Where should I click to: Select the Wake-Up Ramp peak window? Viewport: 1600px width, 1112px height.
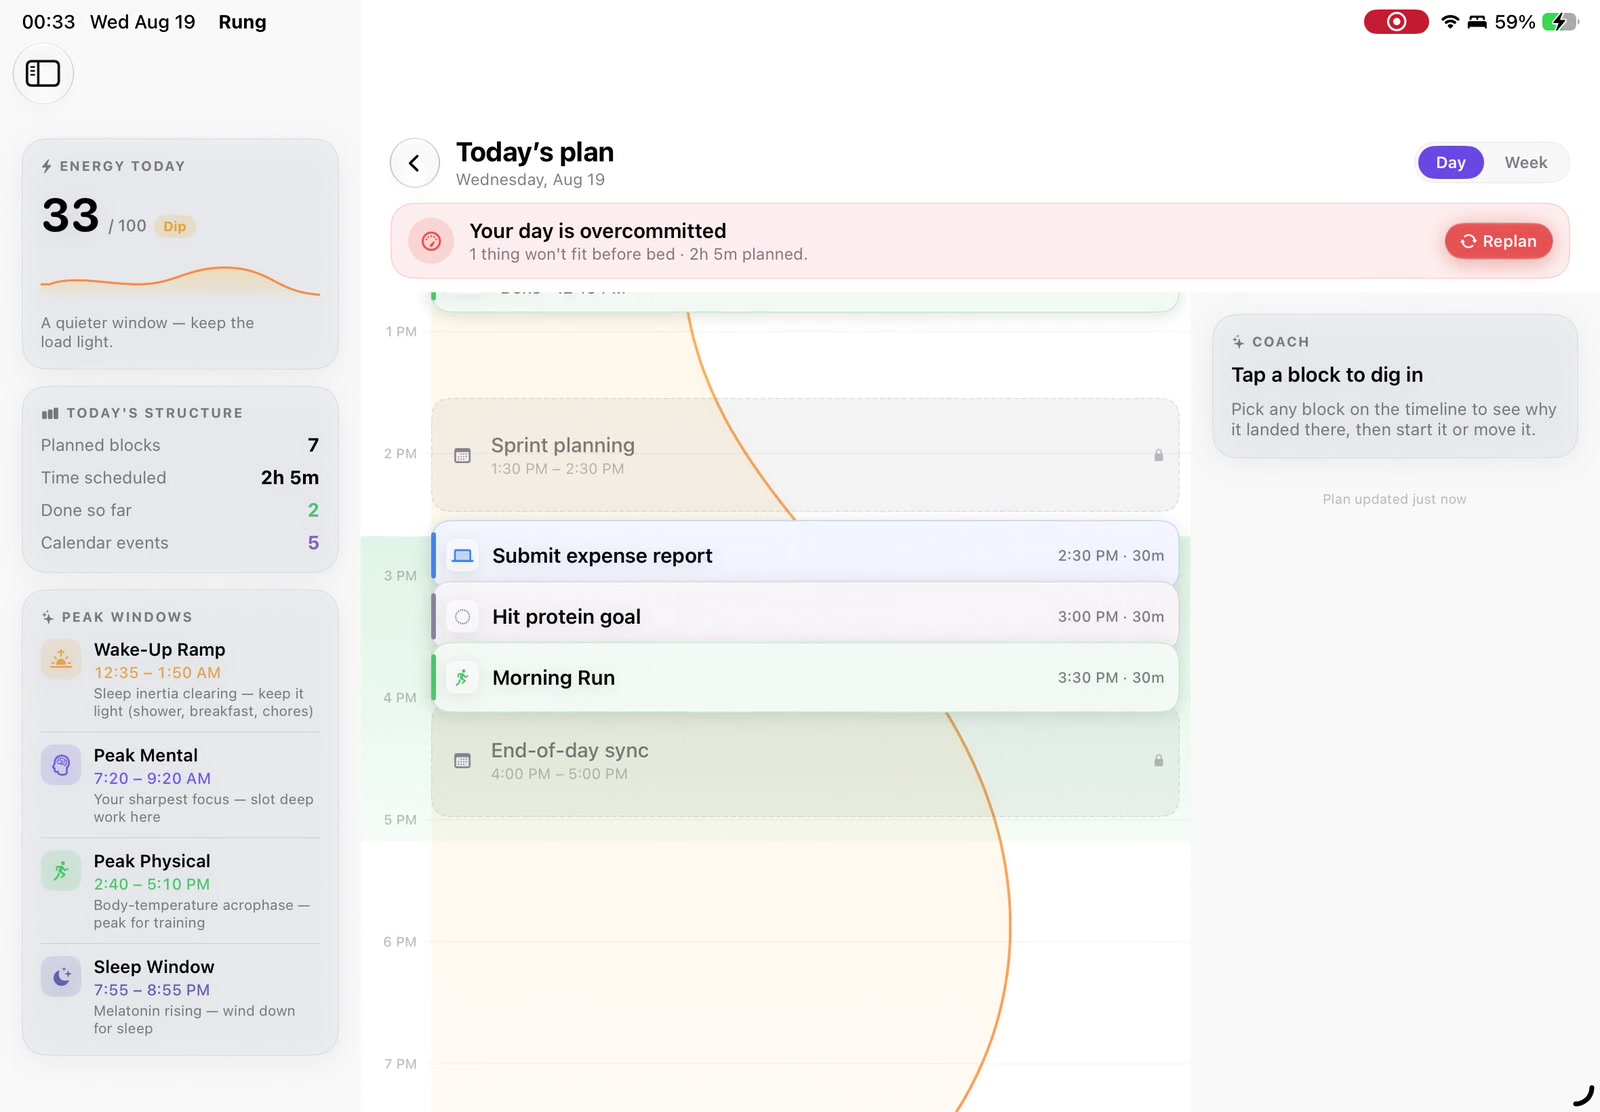coord(180,680)
